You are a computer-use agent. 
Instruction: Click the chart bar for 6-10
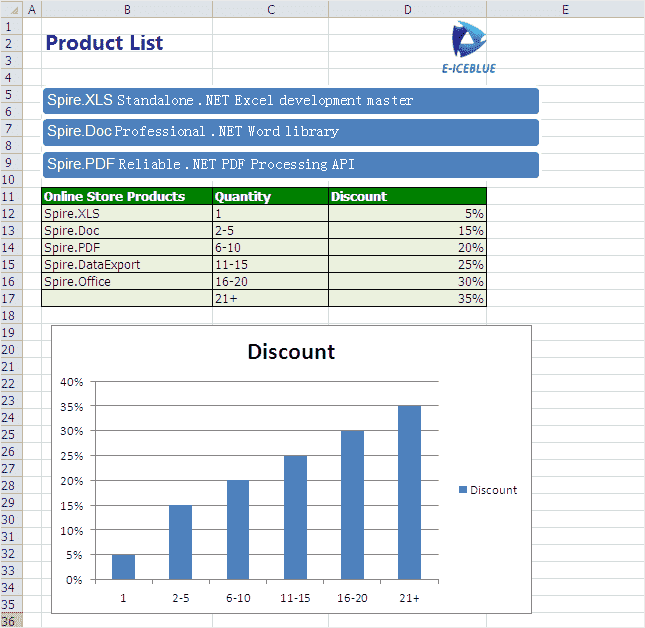coord(238,530)
